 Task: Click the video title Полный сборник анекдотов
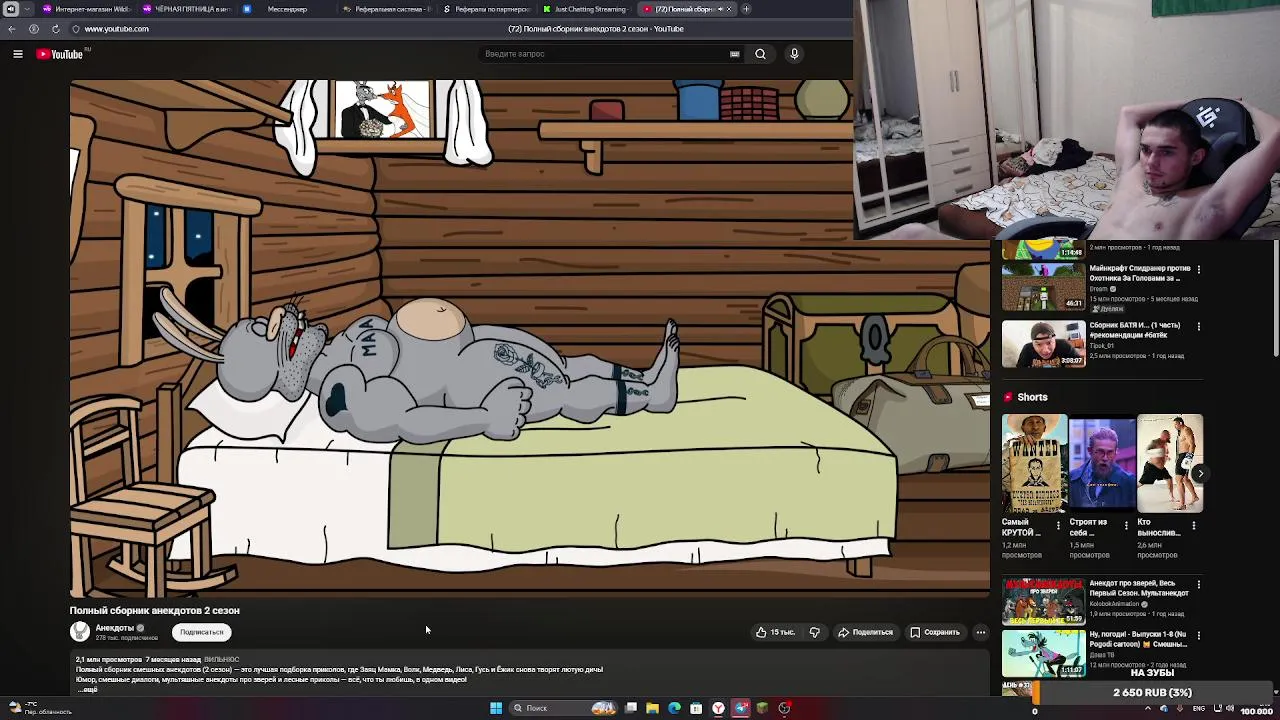[155, 610]
